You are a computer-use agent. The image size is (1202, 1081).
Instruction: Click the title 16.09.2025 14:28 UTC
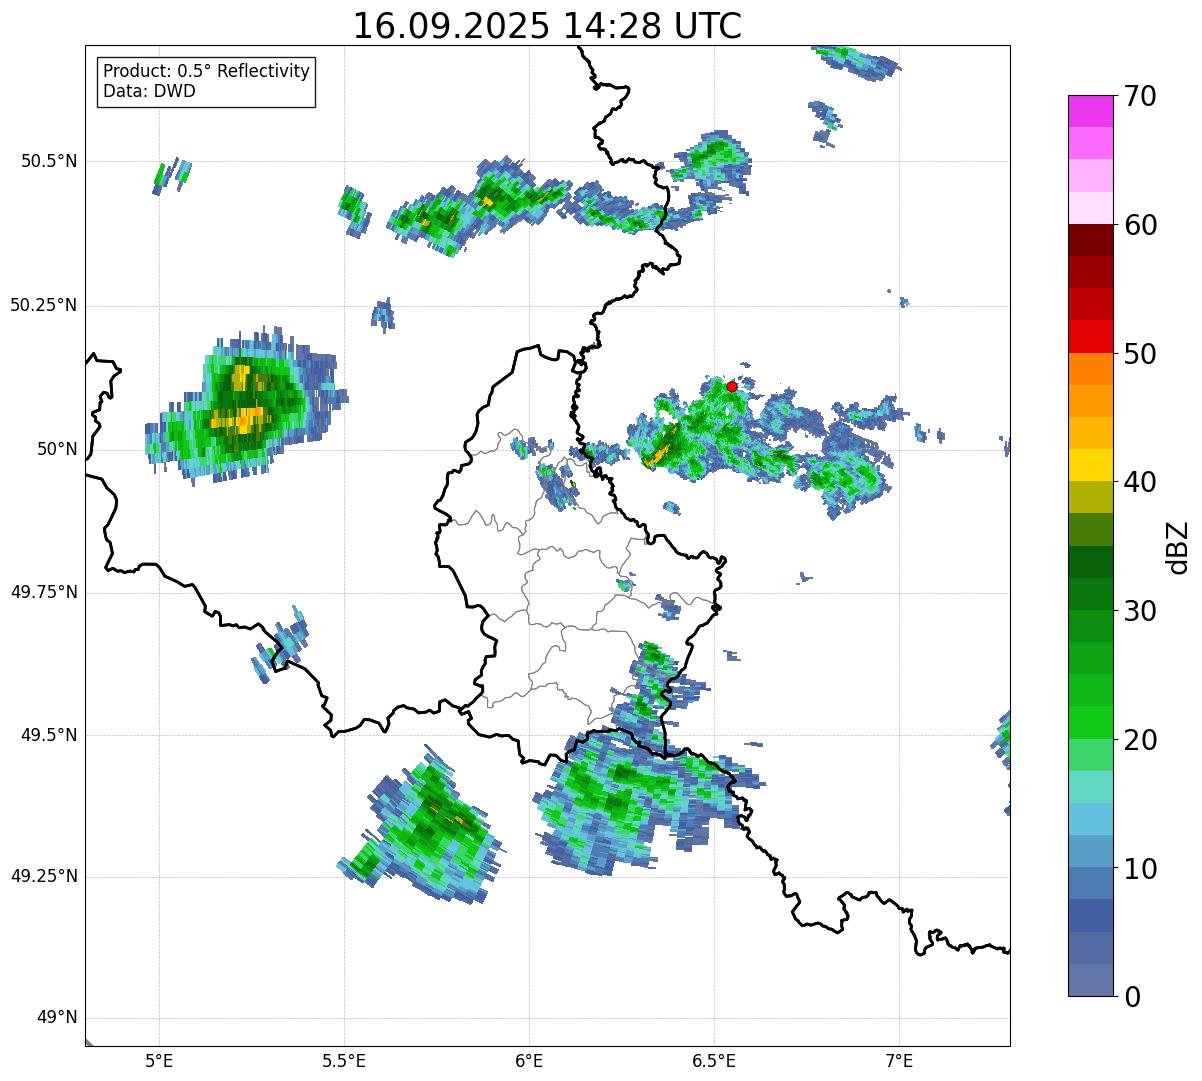[x=547, y=26]
